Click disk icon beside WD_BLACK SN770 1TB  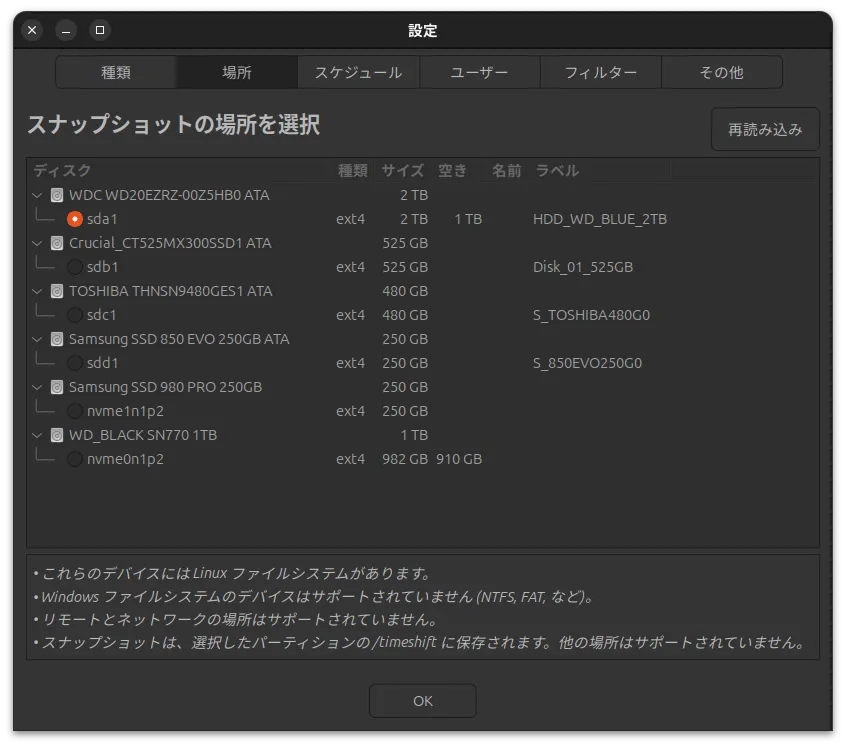tap(57, 435)
